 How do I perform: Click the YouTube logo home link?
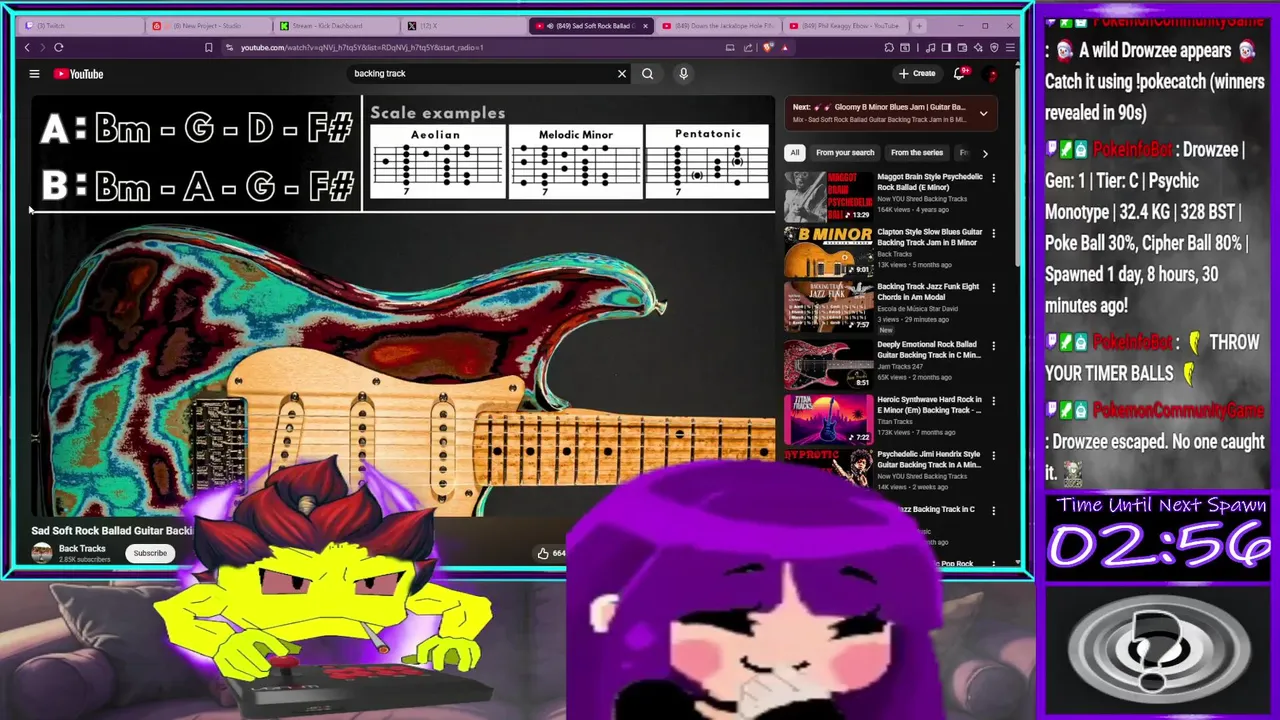79,74
